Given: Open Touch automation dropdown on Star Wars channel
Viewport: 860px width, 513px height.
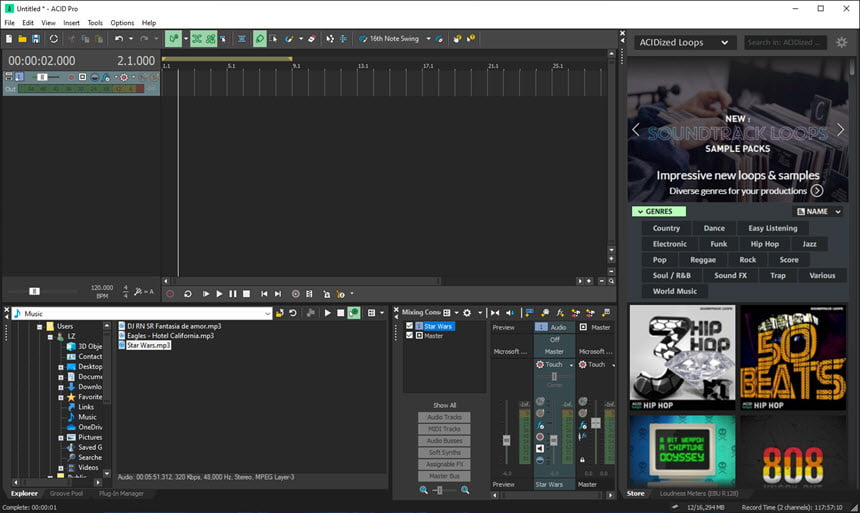Looking at the screenshot, I should 571,365.
